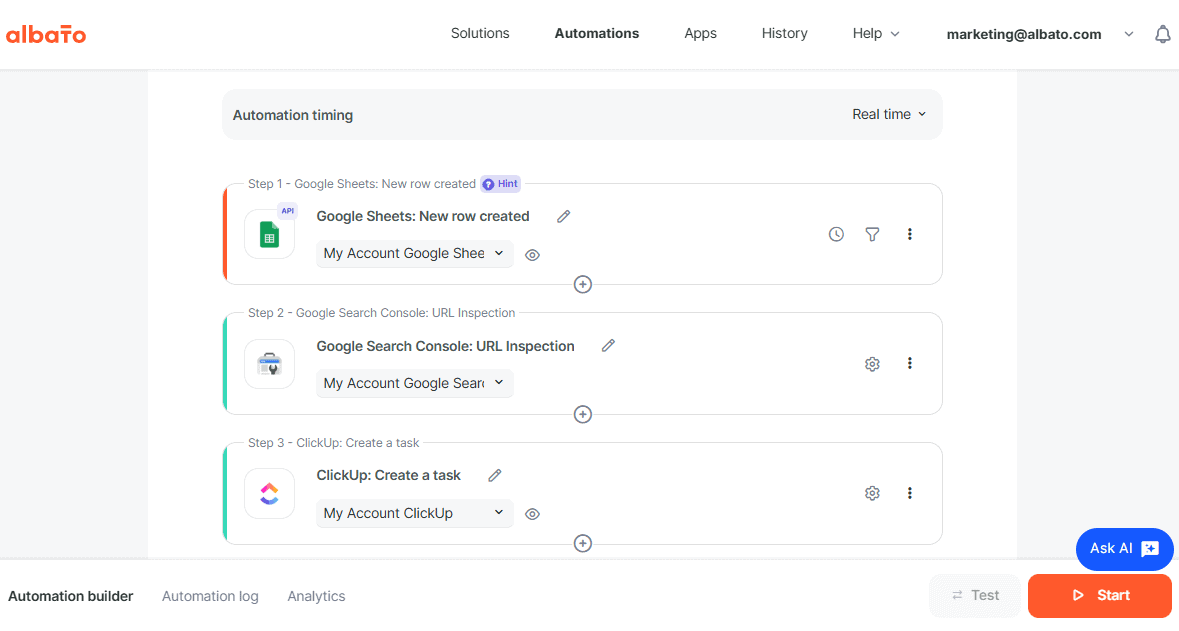This screenshot has height=631, width=1179.
Task: Add step after Google Sheets step
Action: pyautogui.click(x=583, y=284)
